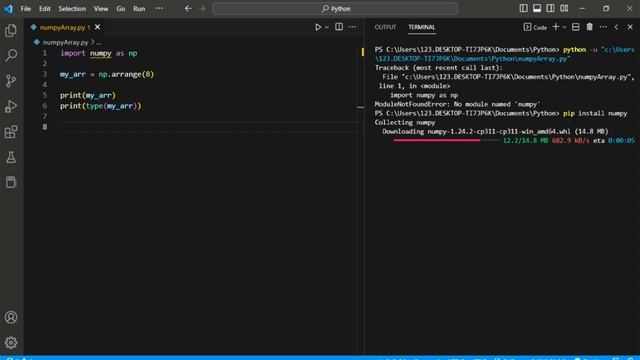Open the Selection menu

click(x=72, y=9)
